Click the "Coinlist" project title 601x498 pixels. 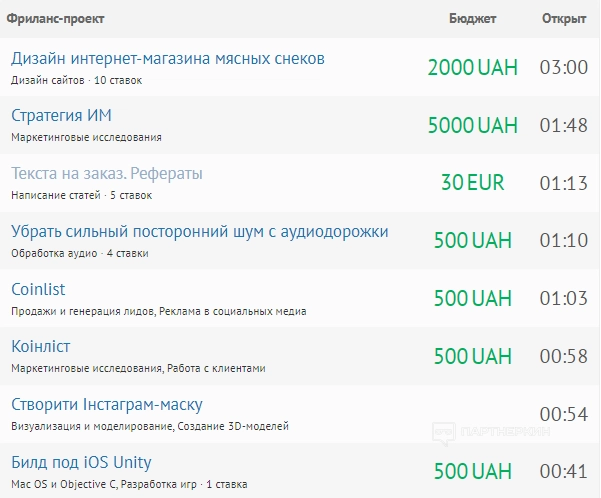[38, 289]
